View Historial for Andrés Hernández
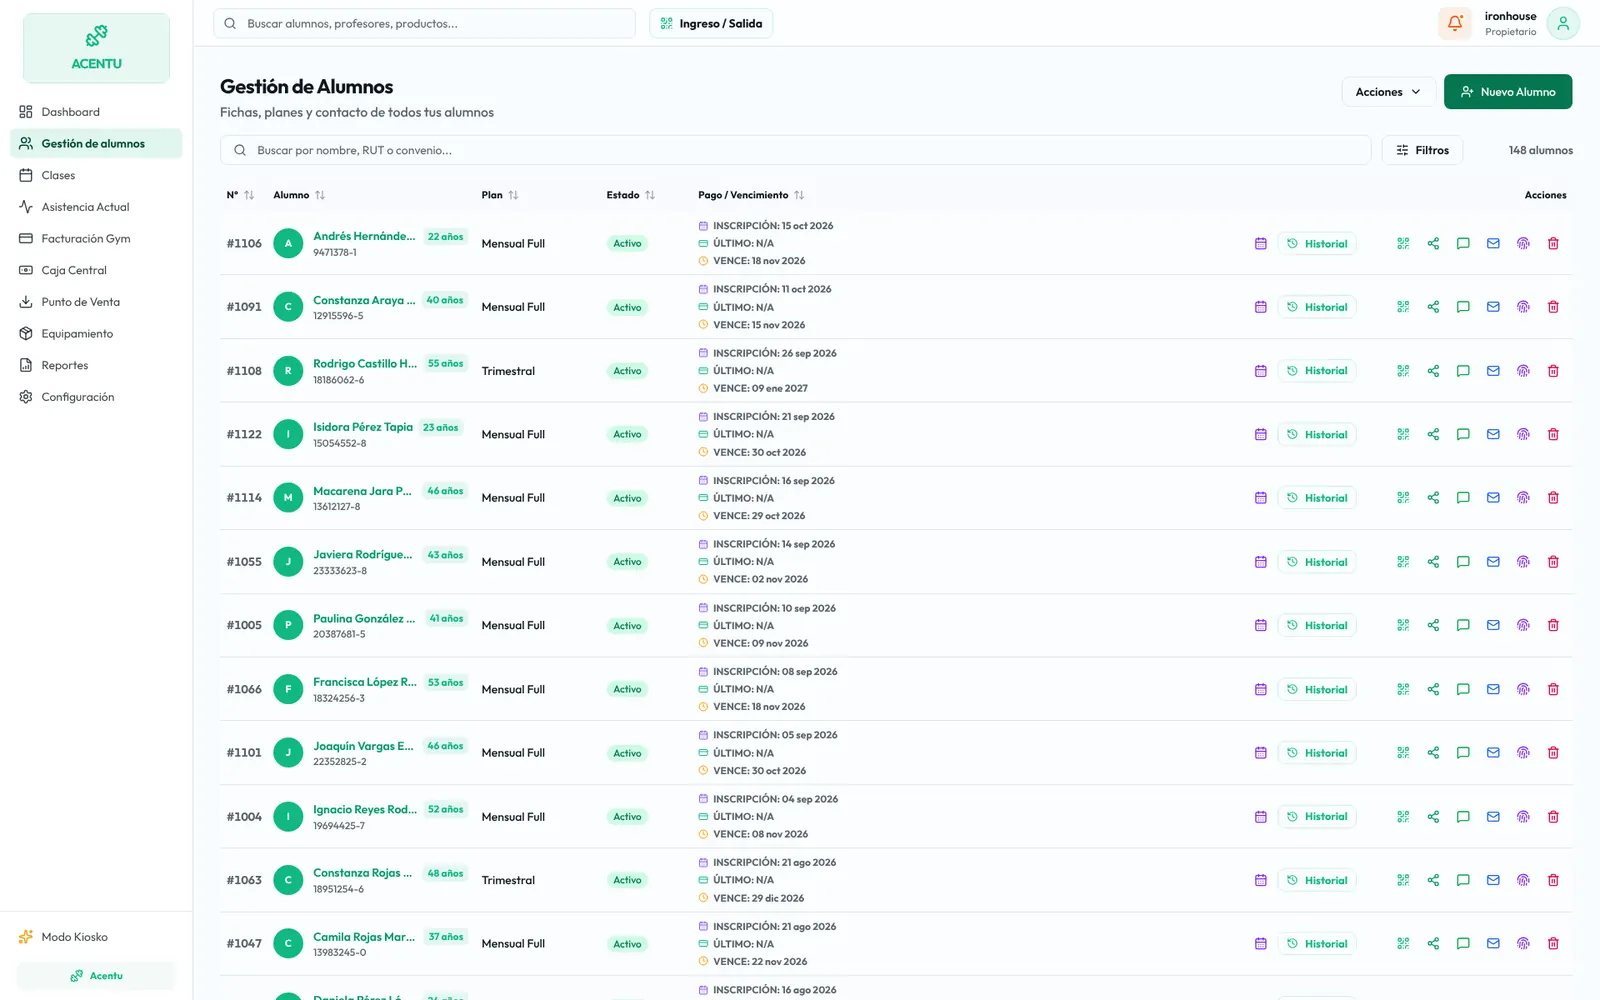This screenshot has width=1600, height=1000. (1317, 243)
